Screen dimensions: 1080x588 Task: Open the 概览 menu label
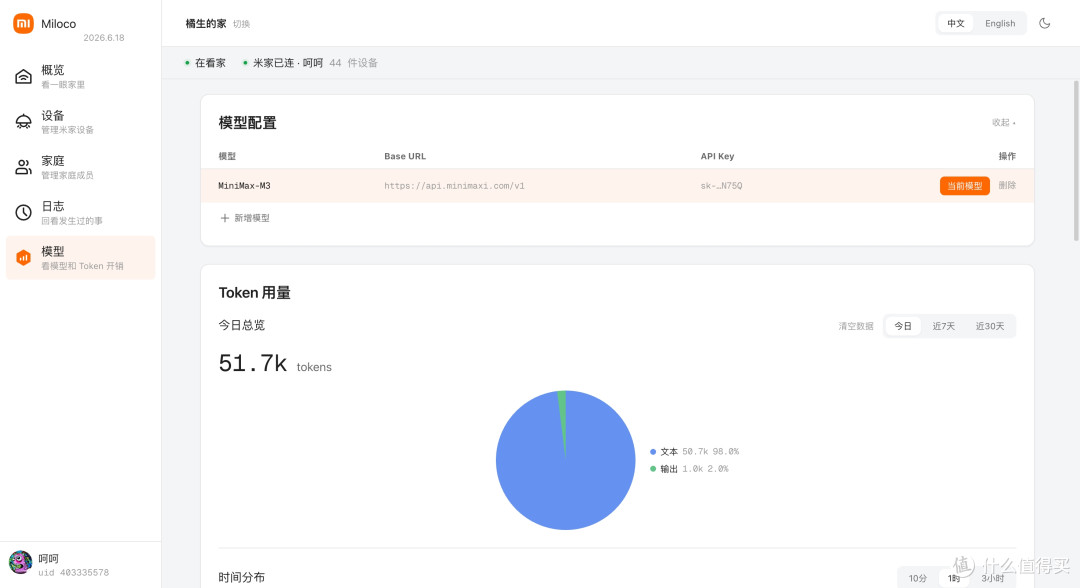click(52, 70)
